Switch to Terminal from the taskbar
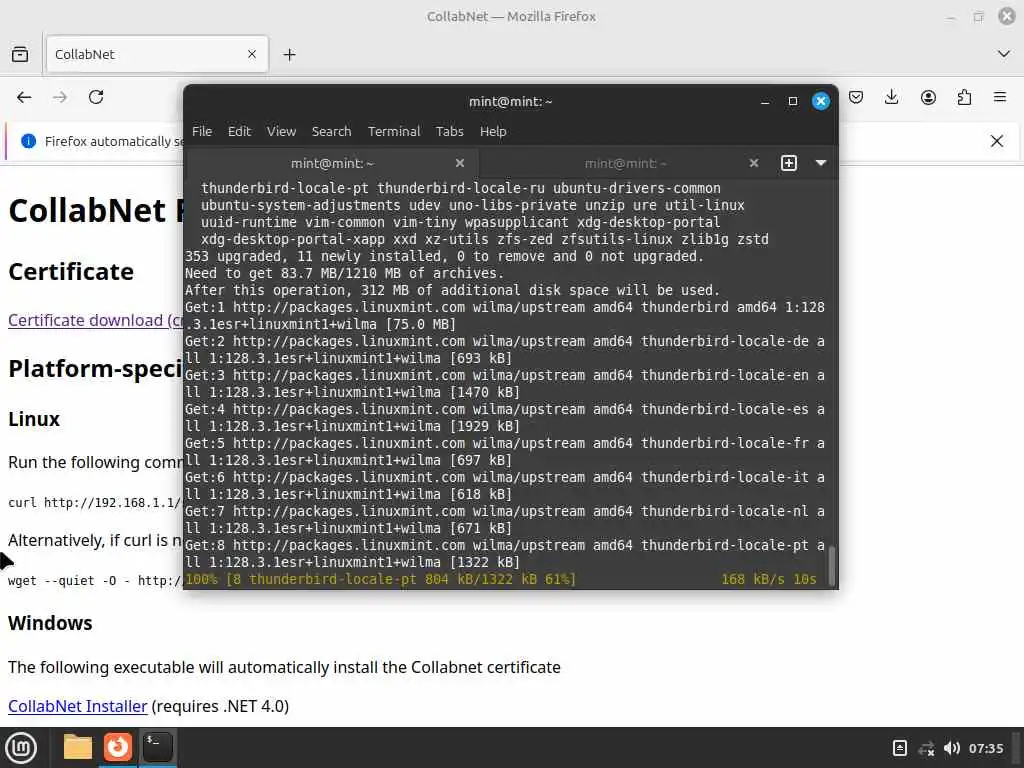Viewport: 1024px width, 768px height. coord(157,746)
